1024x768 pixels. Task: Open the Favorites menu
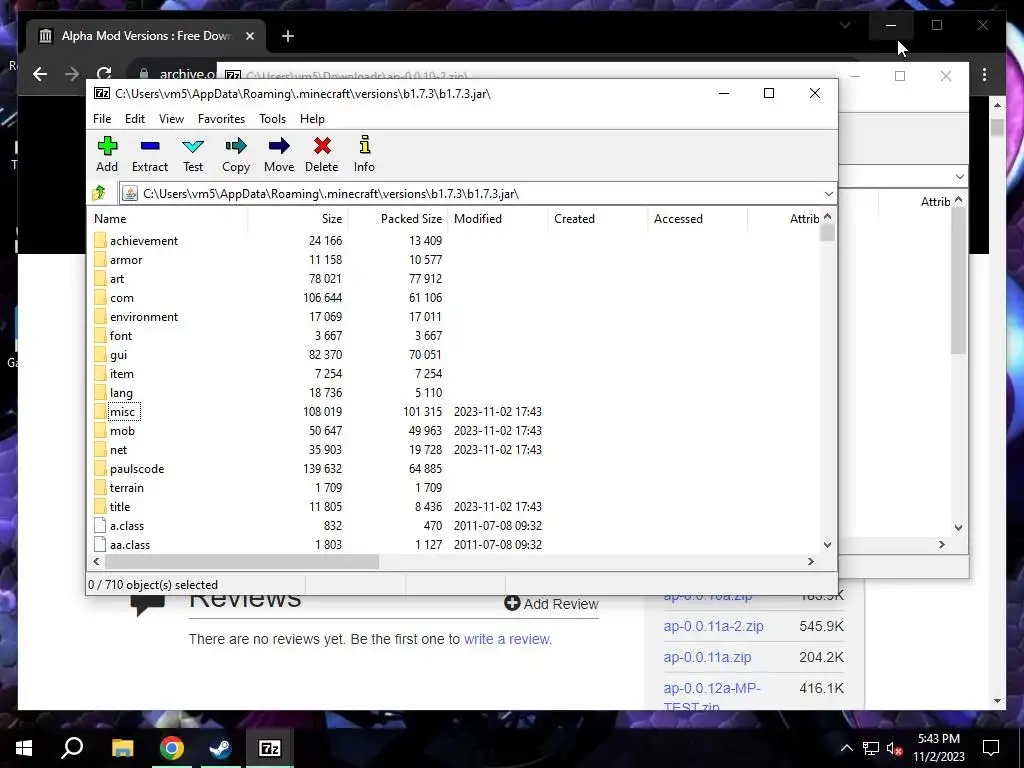(x=221, y=119)
